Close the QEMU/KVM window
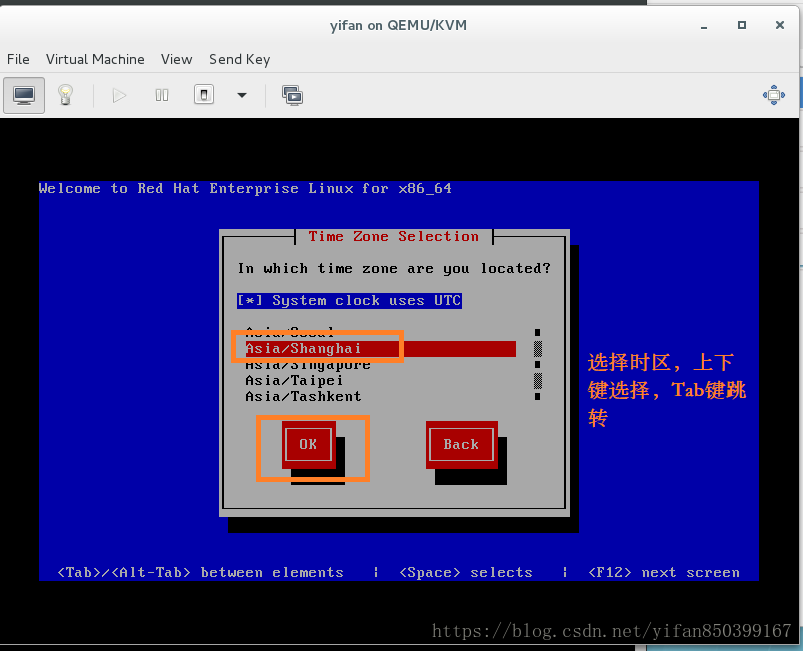 (779, 25)
